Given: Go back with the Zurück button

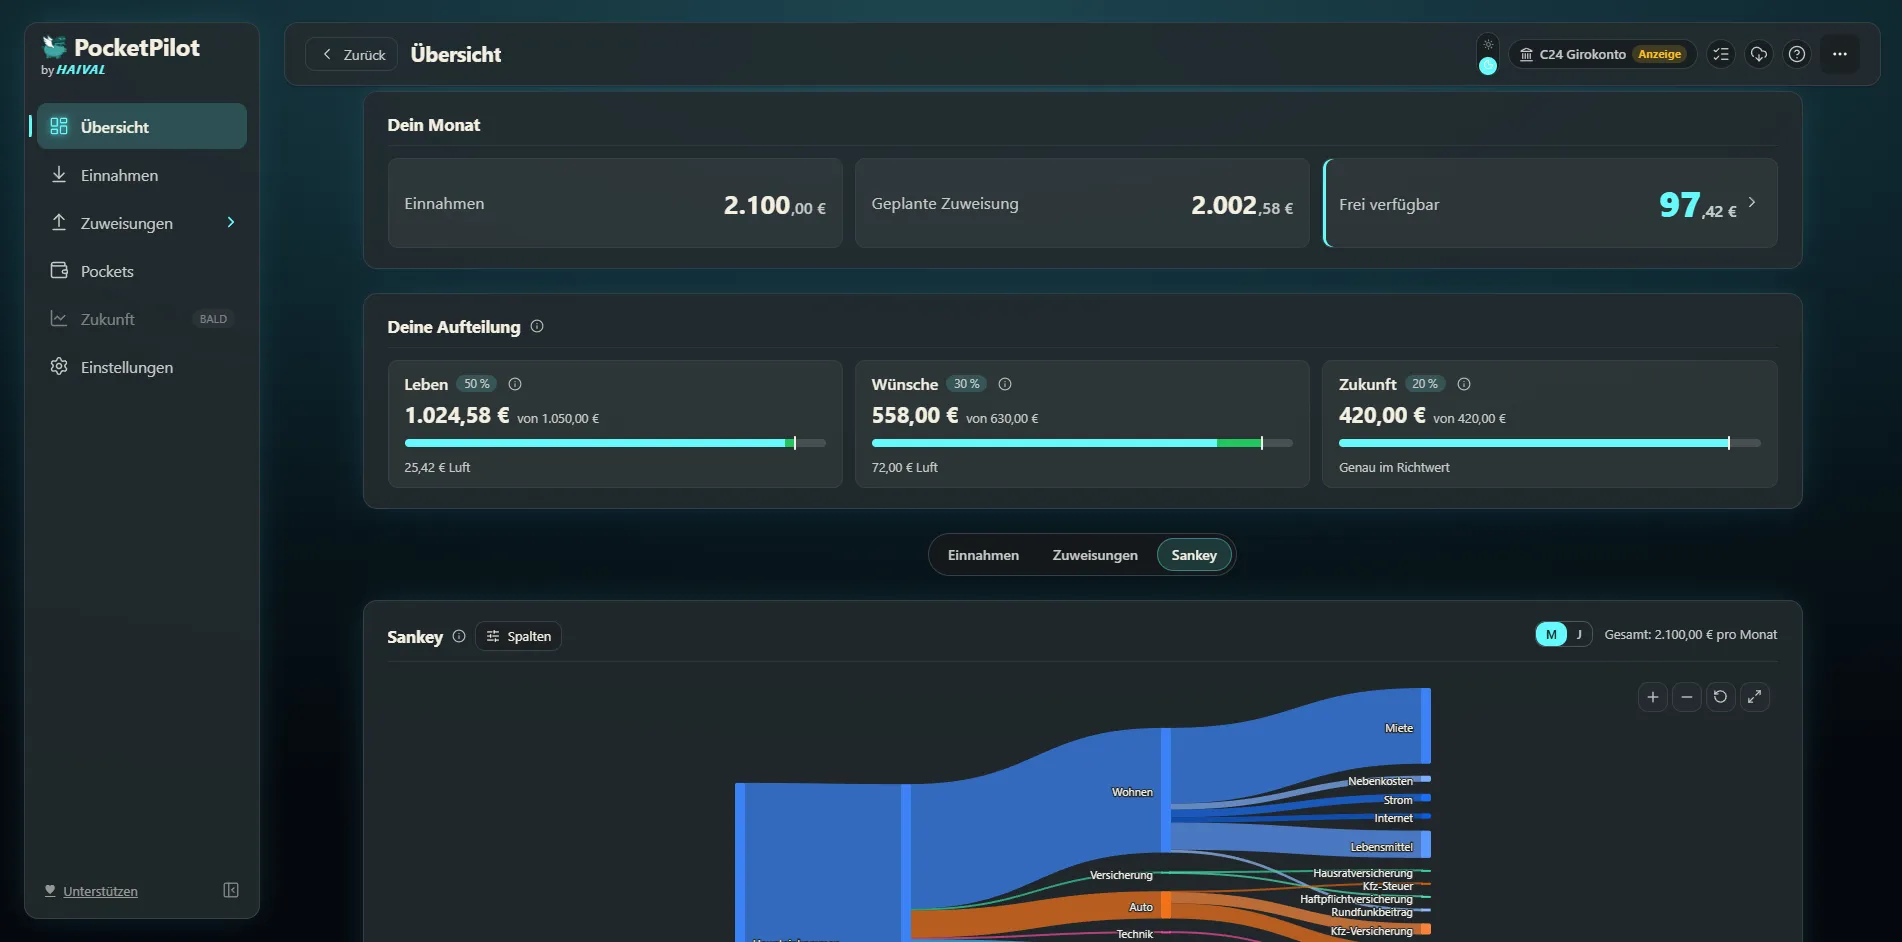Looking at the screenshot, I should coord(352,54).
